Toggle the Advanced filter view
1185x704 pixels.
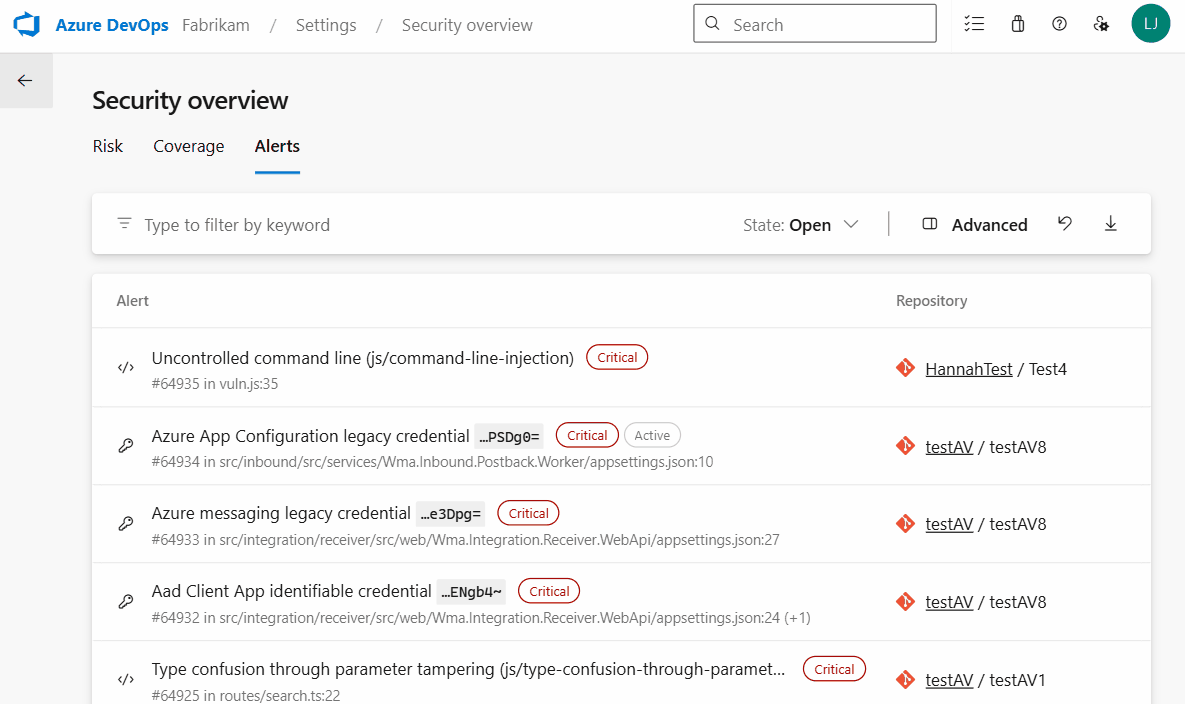(975, 224)
